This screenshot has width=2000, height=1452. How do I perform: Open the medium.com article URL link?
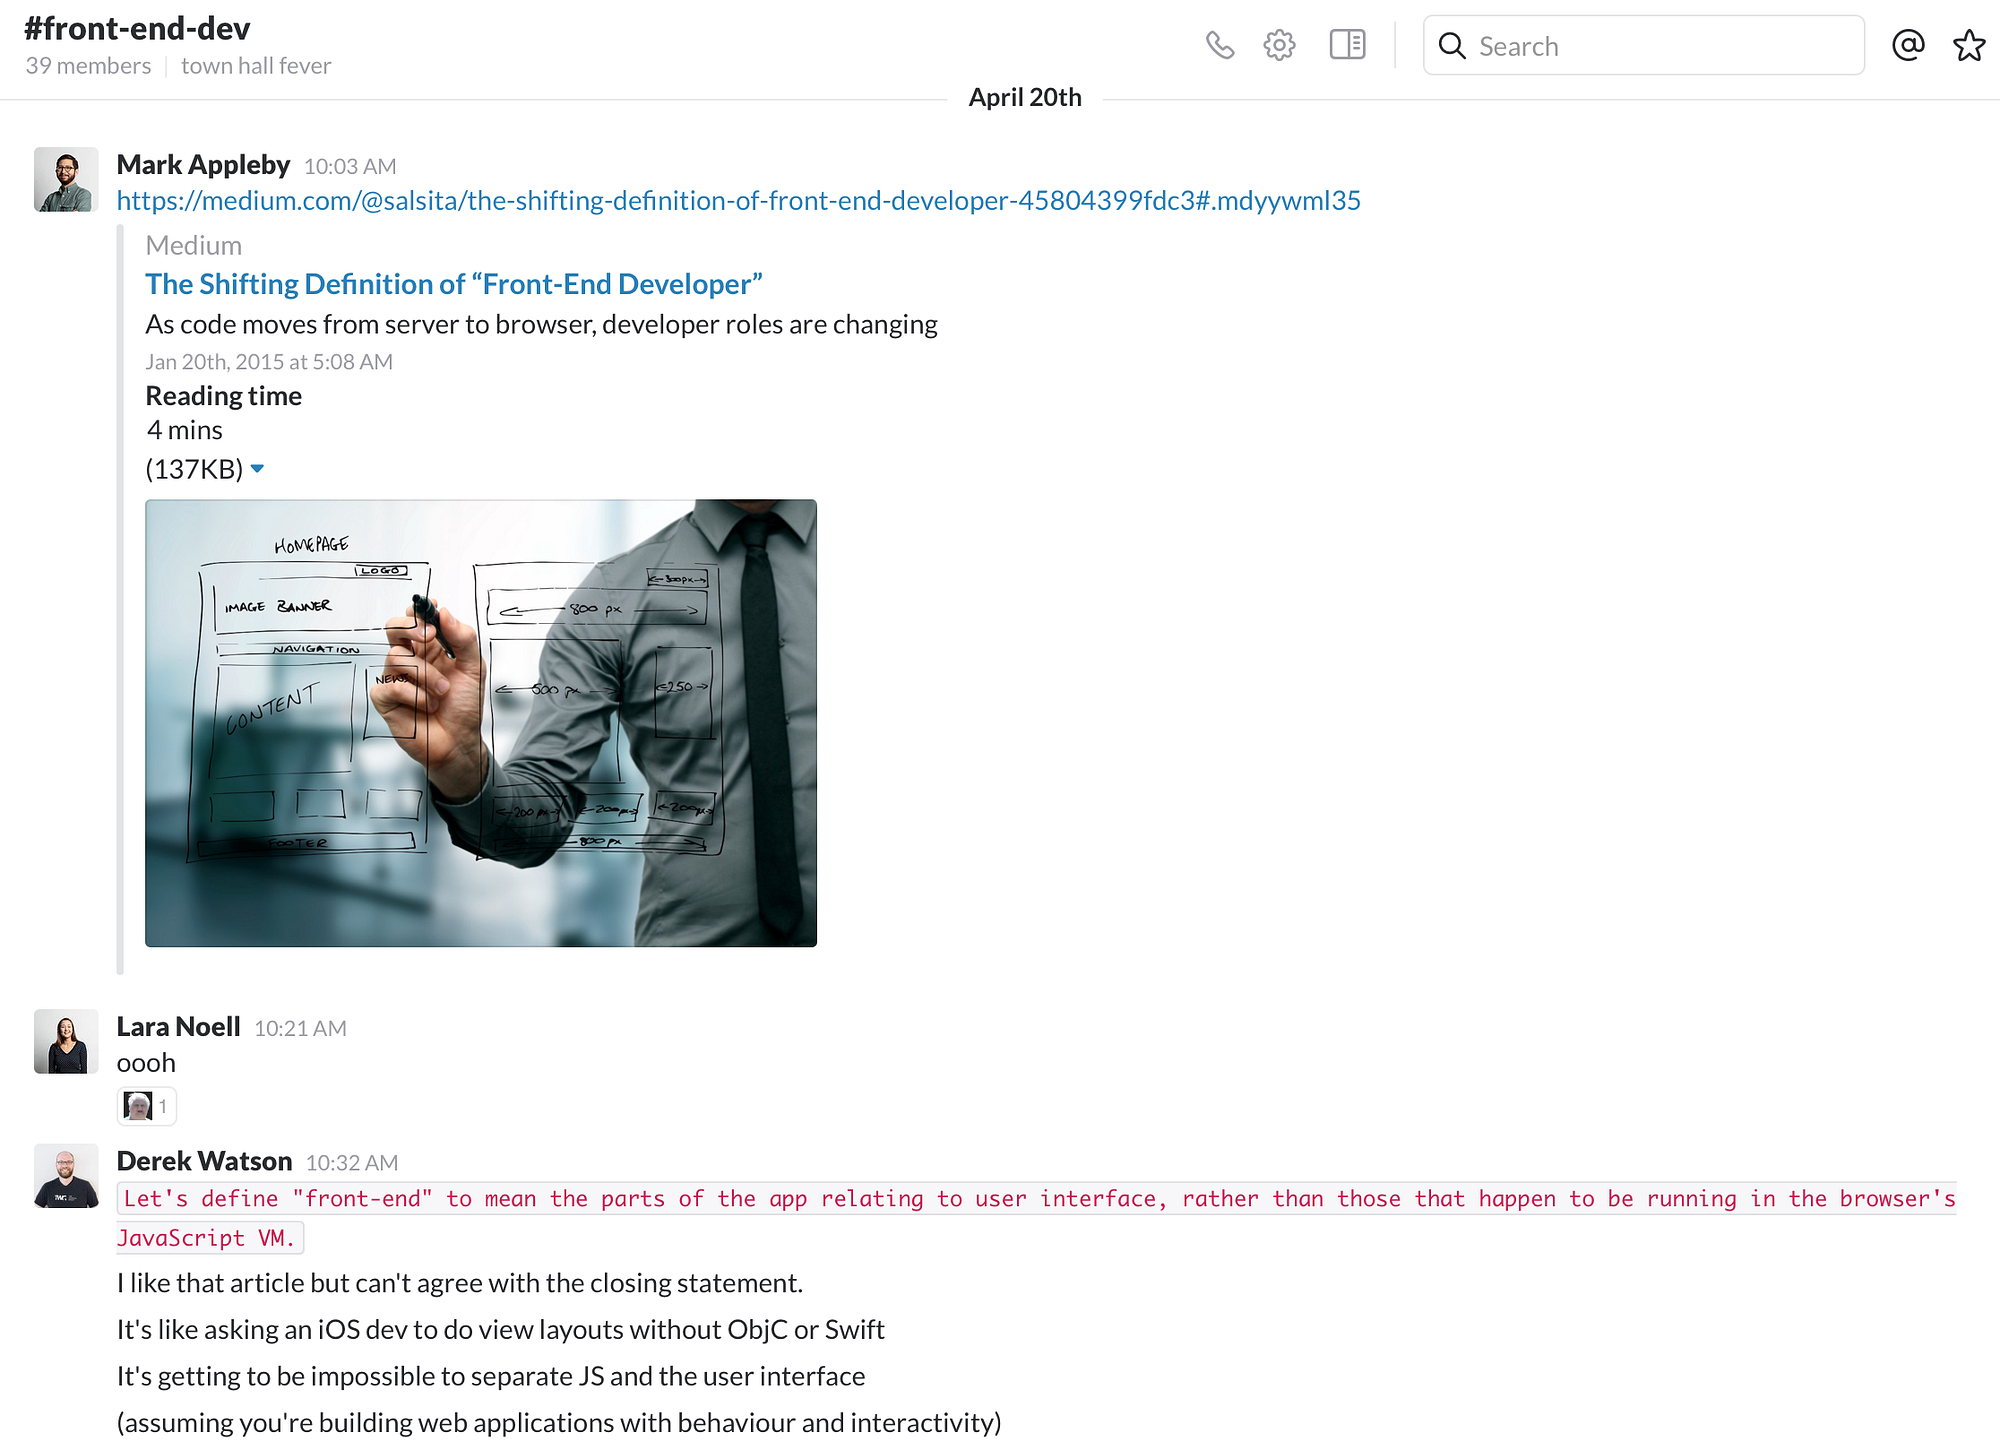pyautogui.click(x=738, y=201)
